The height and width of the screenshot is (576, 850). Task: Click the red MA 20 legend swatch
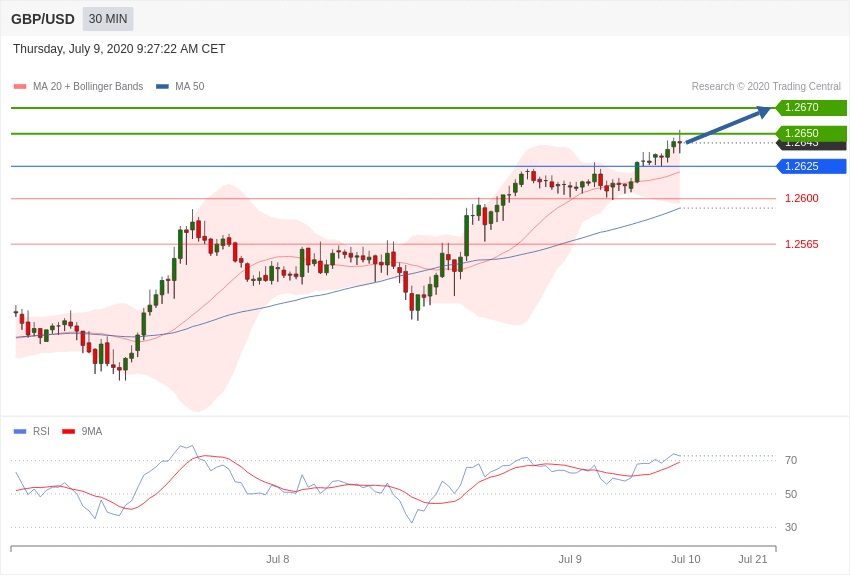pos(20,87)
